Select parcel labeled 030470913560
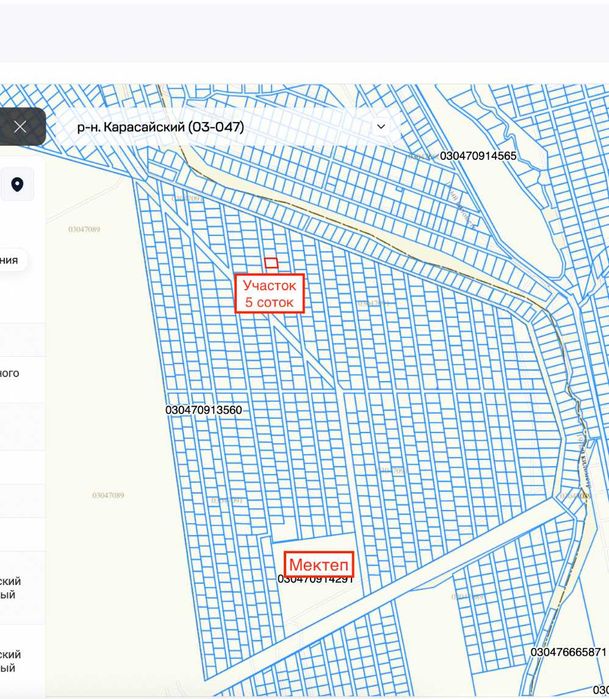 (204, 410)
